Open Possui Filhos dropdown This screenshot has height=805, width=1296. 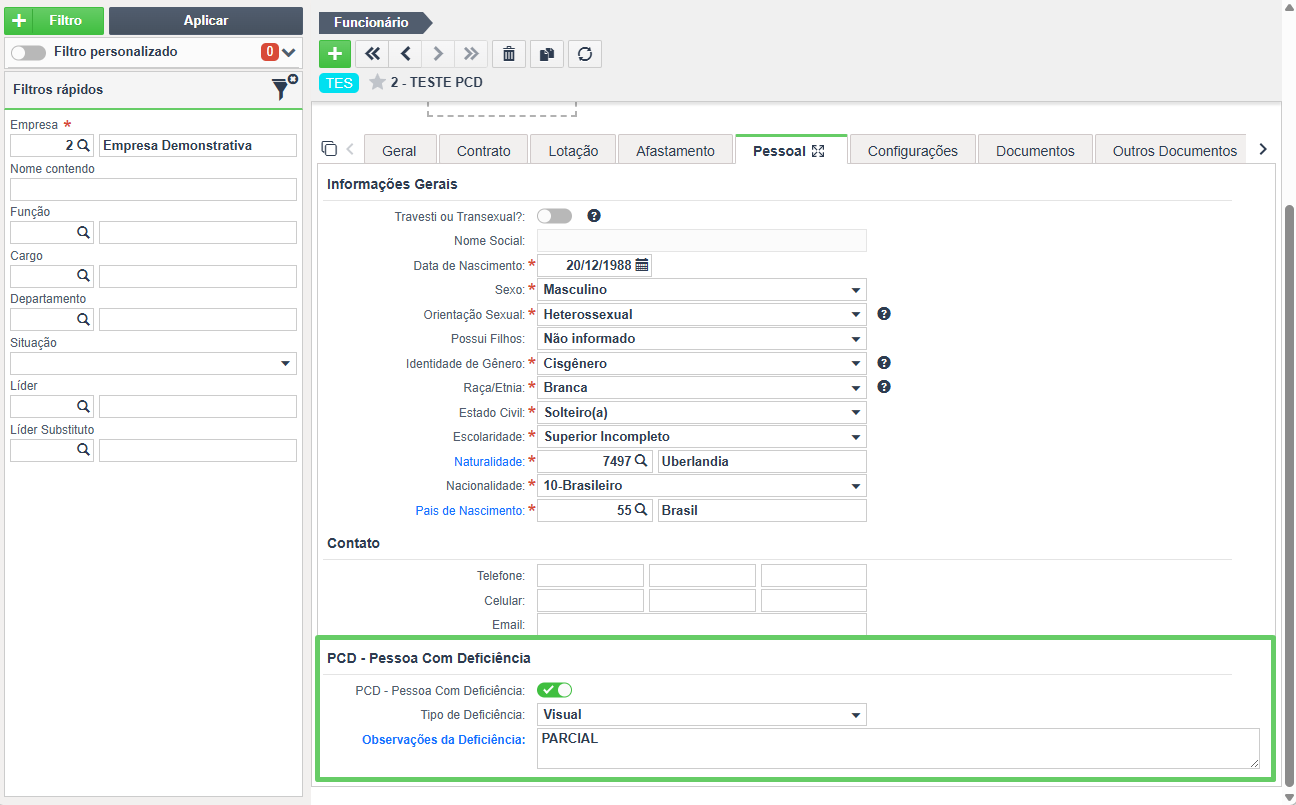click(x=702, y=338)
